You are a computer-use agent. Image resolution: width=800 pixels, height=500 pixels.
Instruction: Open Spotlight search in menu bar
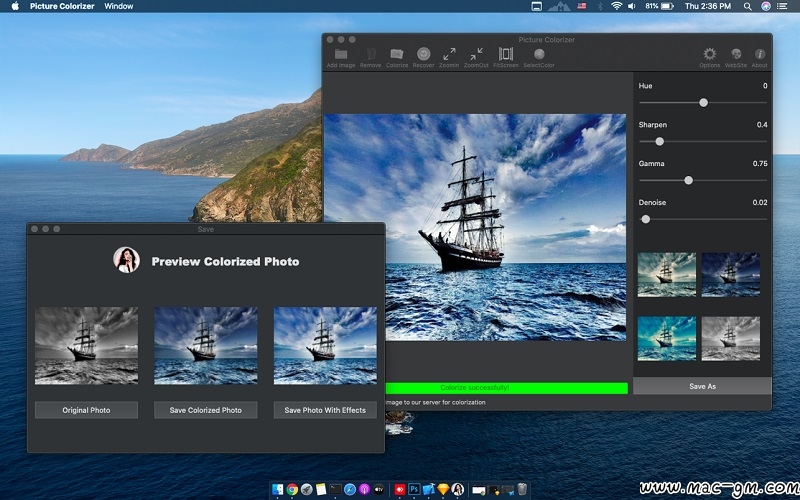[x=747, y=6]
